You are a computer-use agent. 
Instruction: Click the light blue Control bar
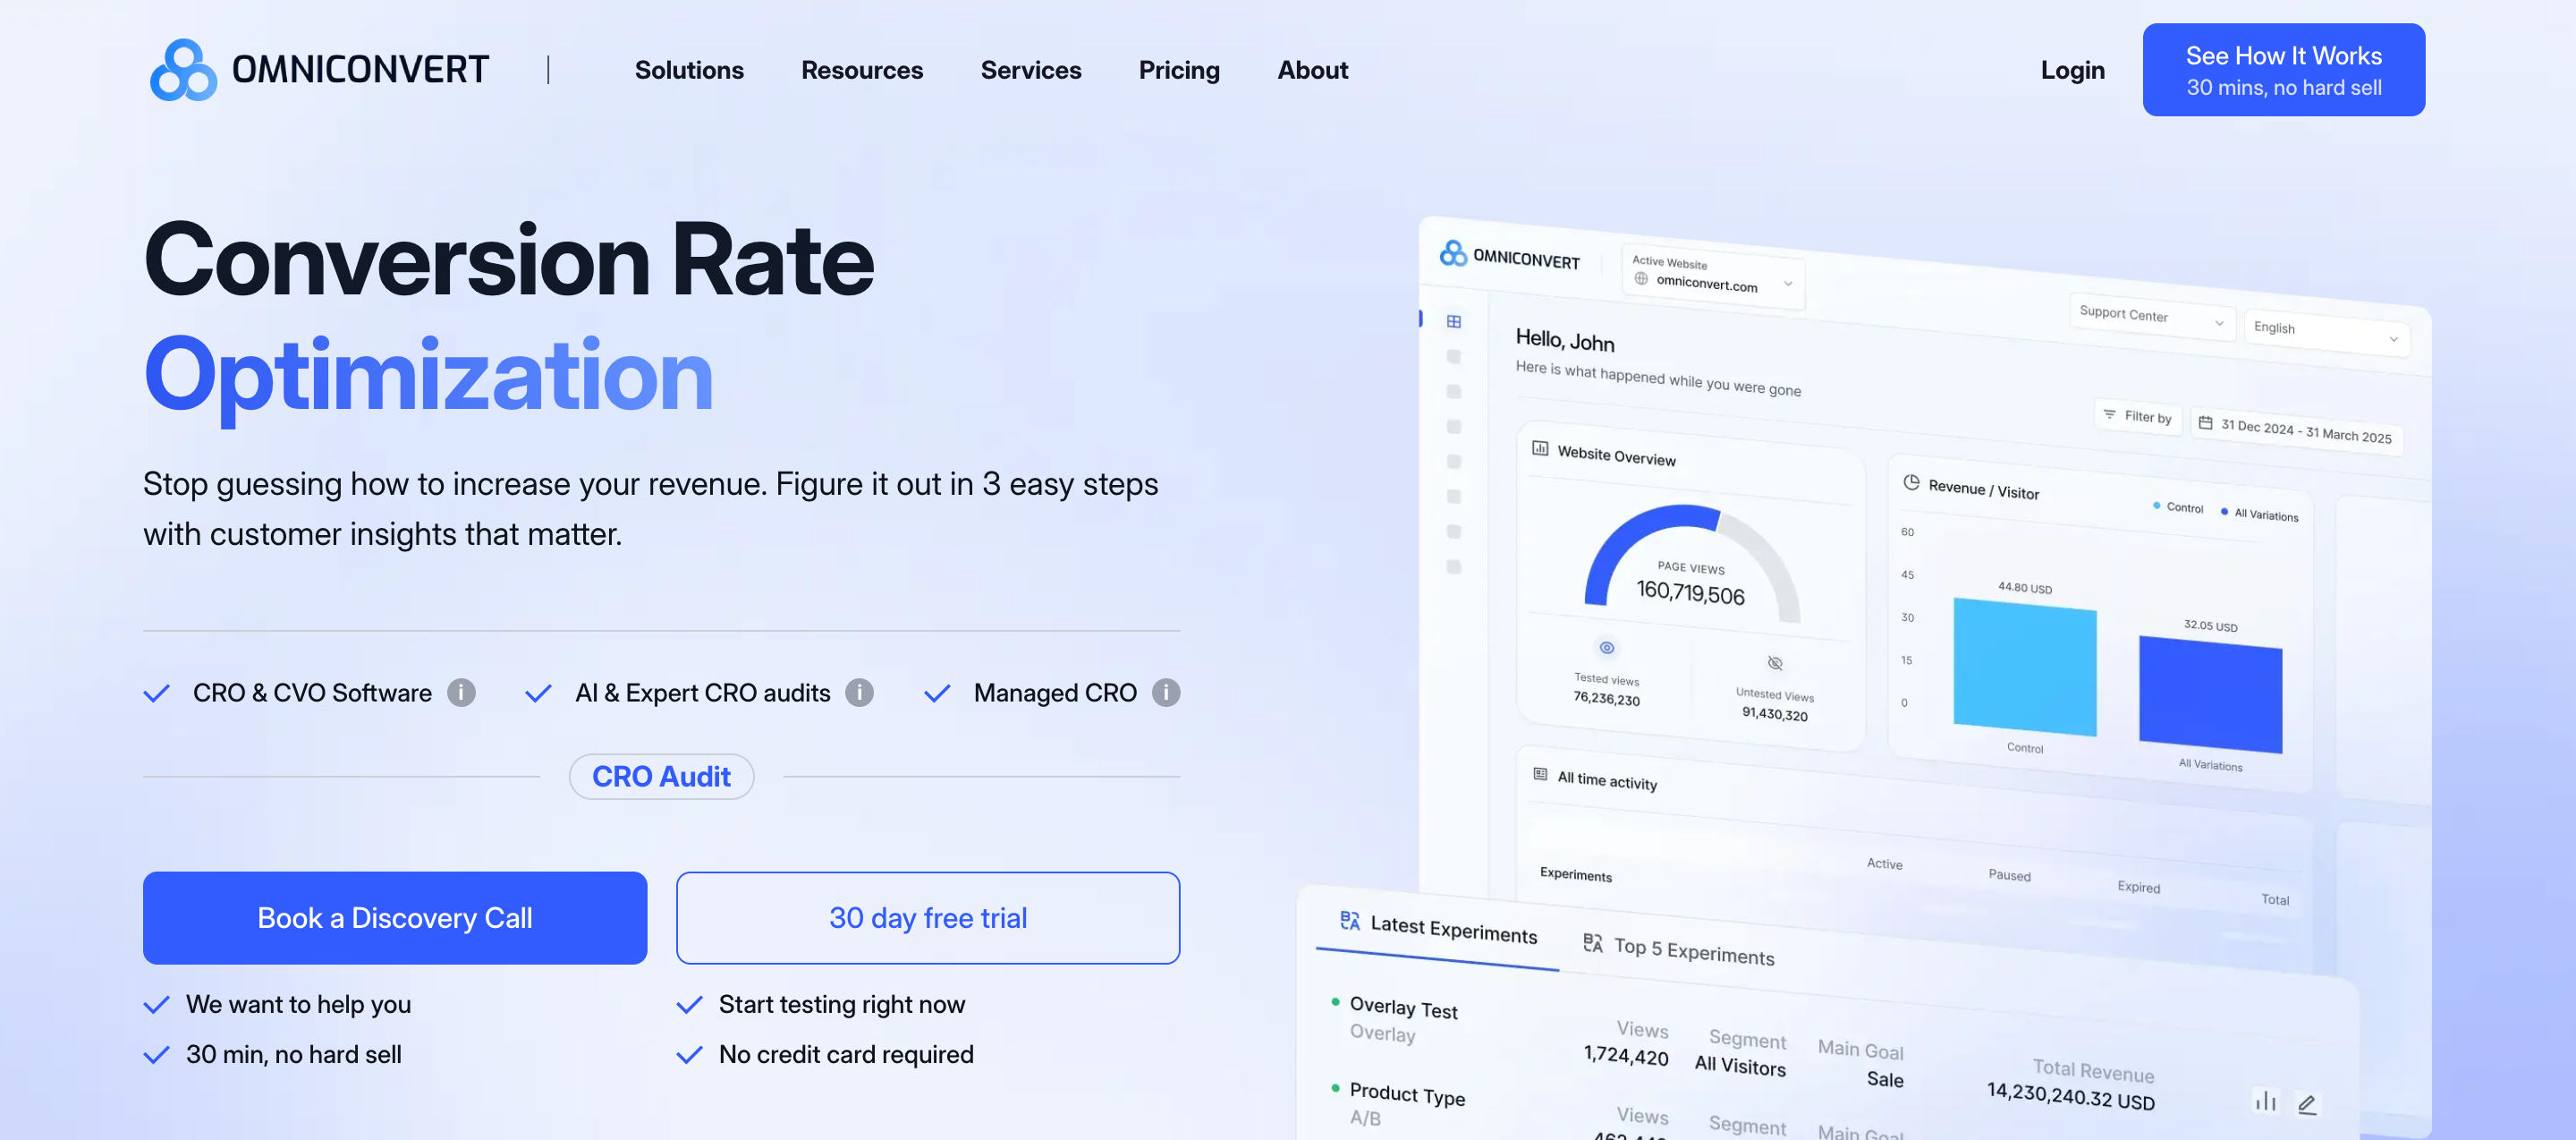[x=2024, y=667]
